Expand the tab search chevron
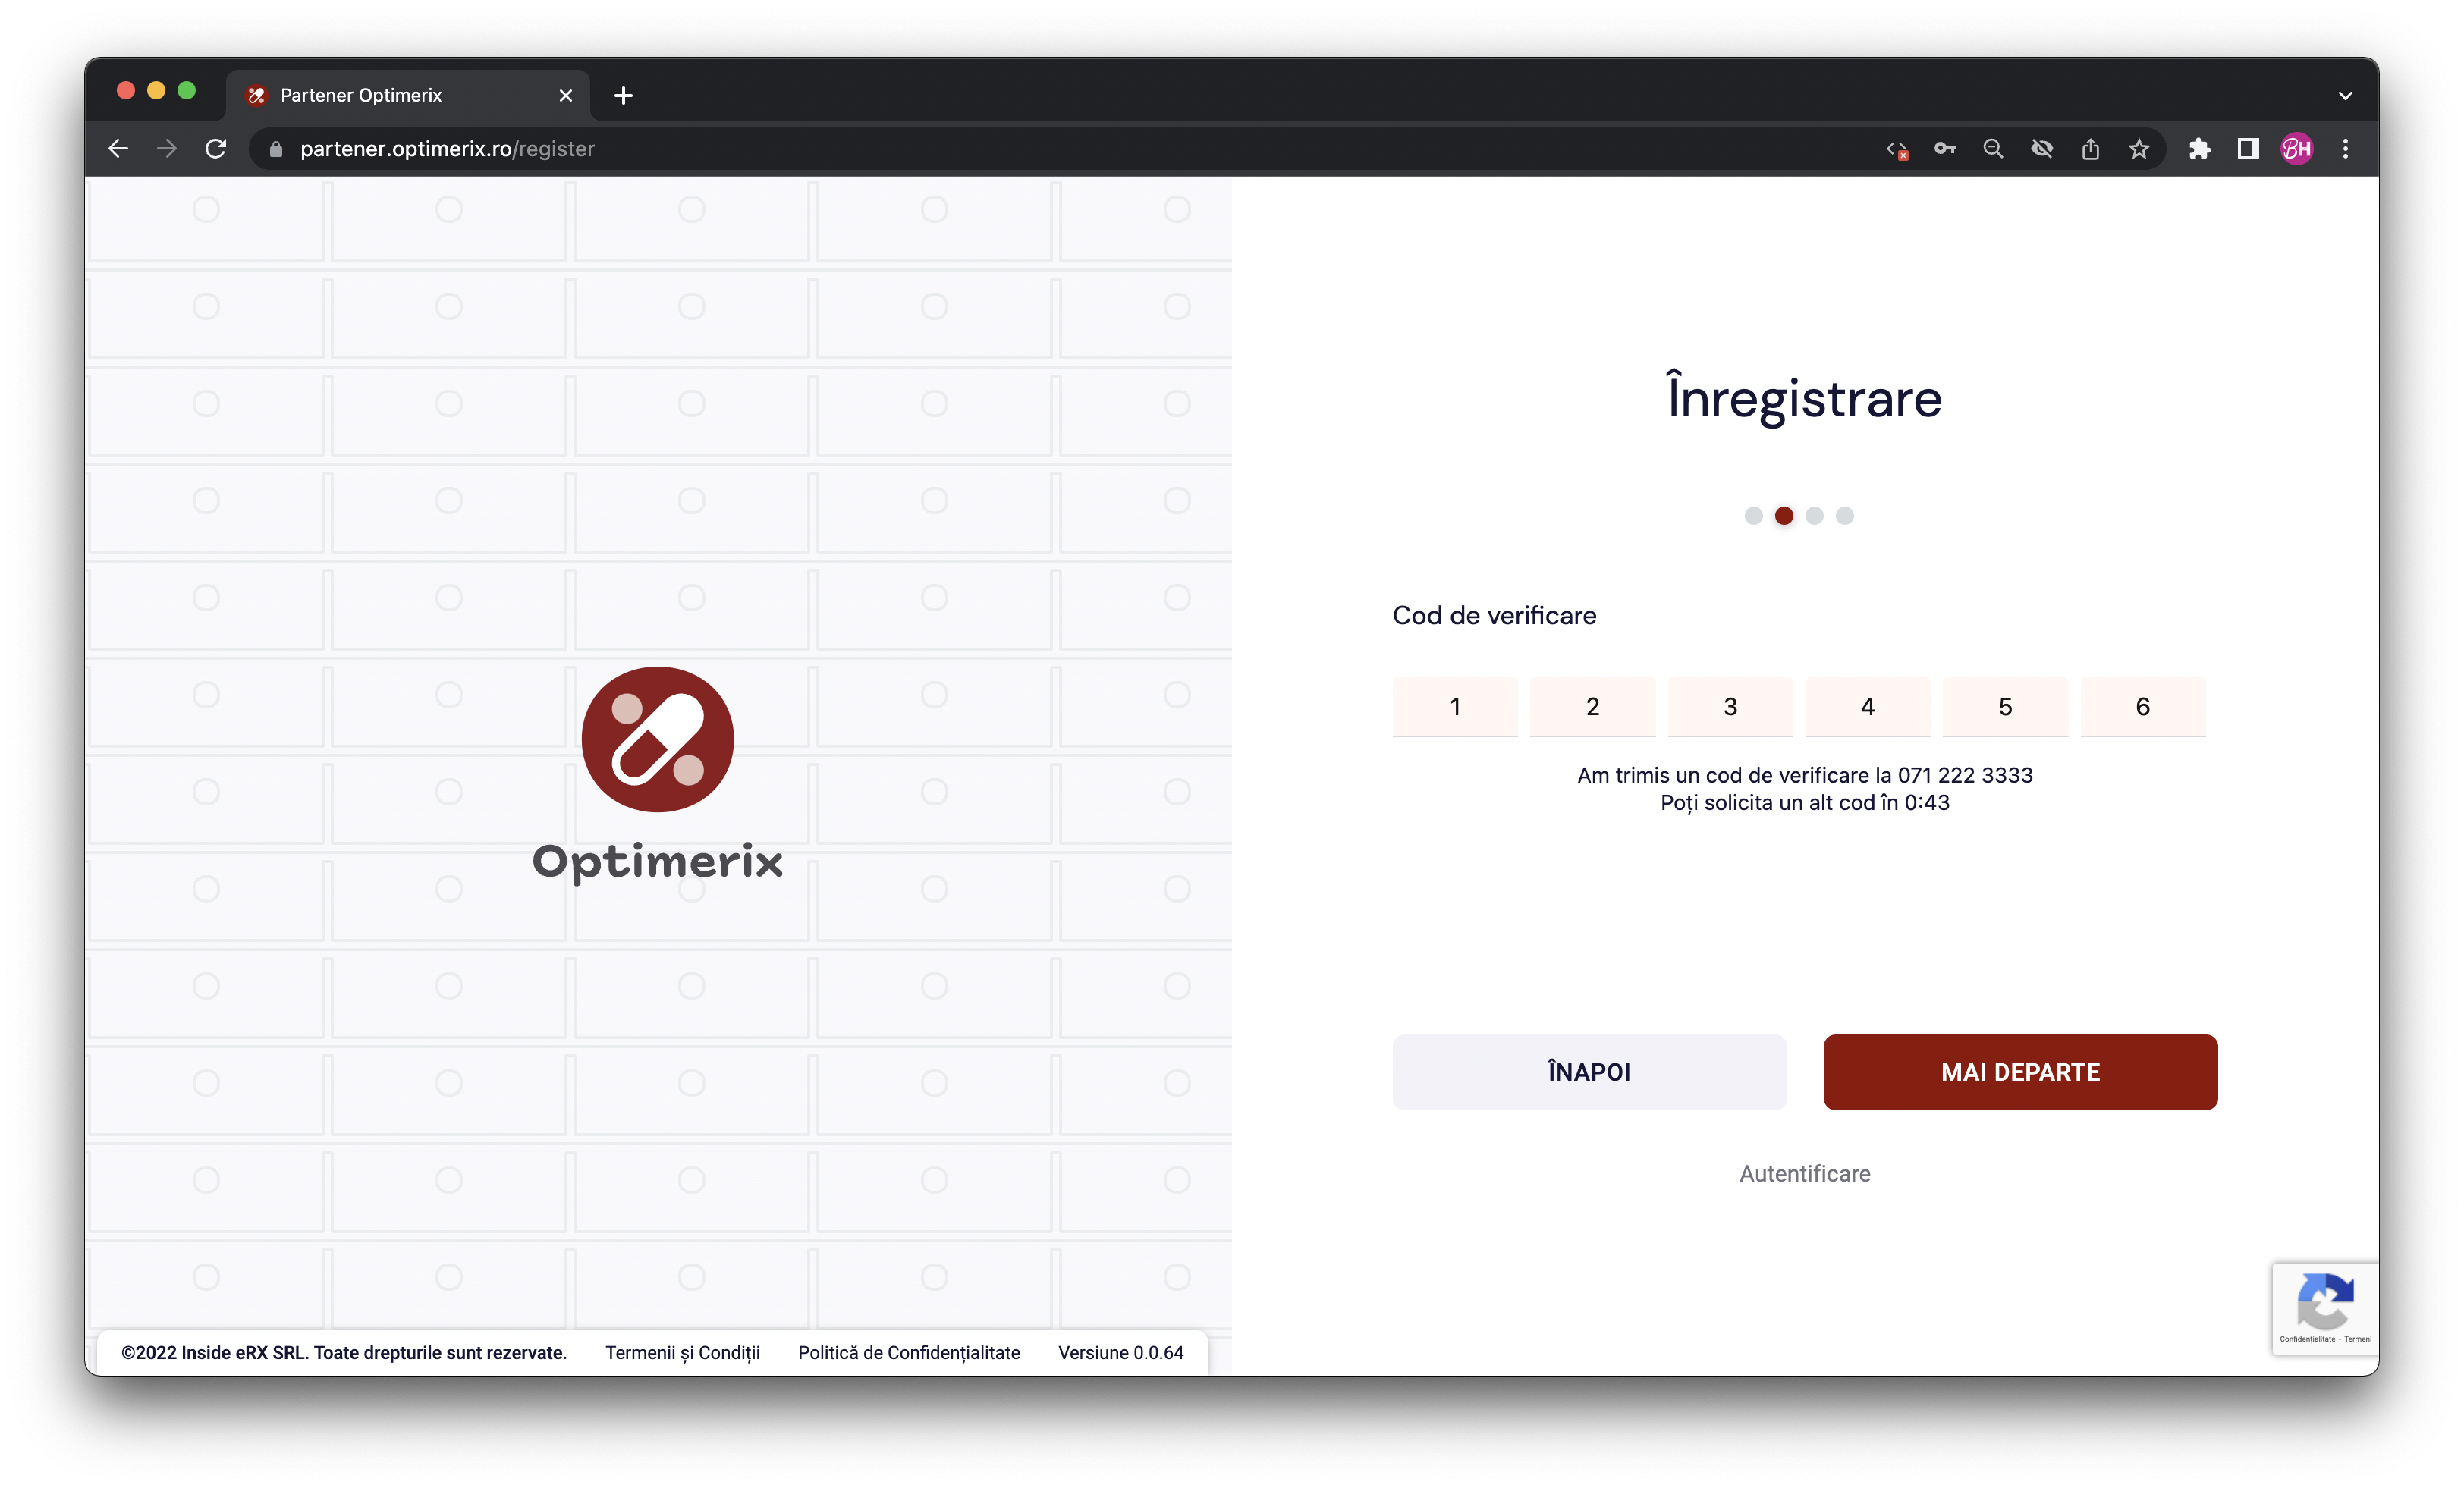The width and height of the screenshot is (2464, 1488). (2346, 96)
